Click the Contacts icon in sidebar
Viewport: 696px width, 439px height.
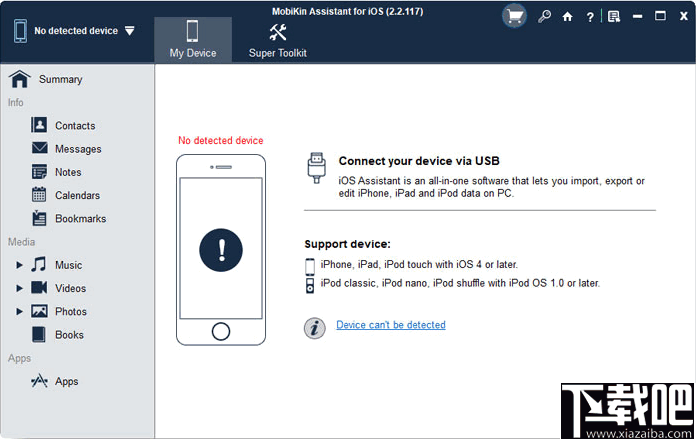[x=39, y=125]
